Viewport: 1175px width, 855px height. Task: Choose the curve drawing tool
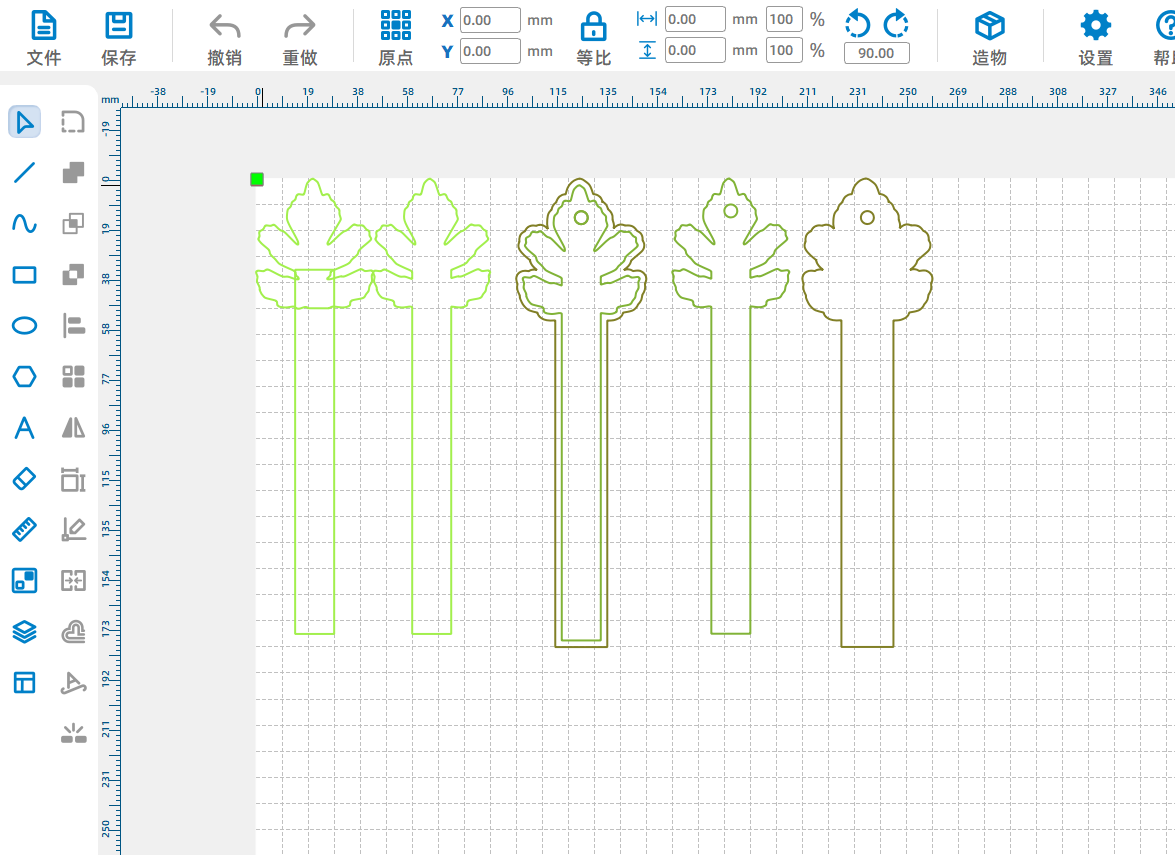click(x=24, y=224)
